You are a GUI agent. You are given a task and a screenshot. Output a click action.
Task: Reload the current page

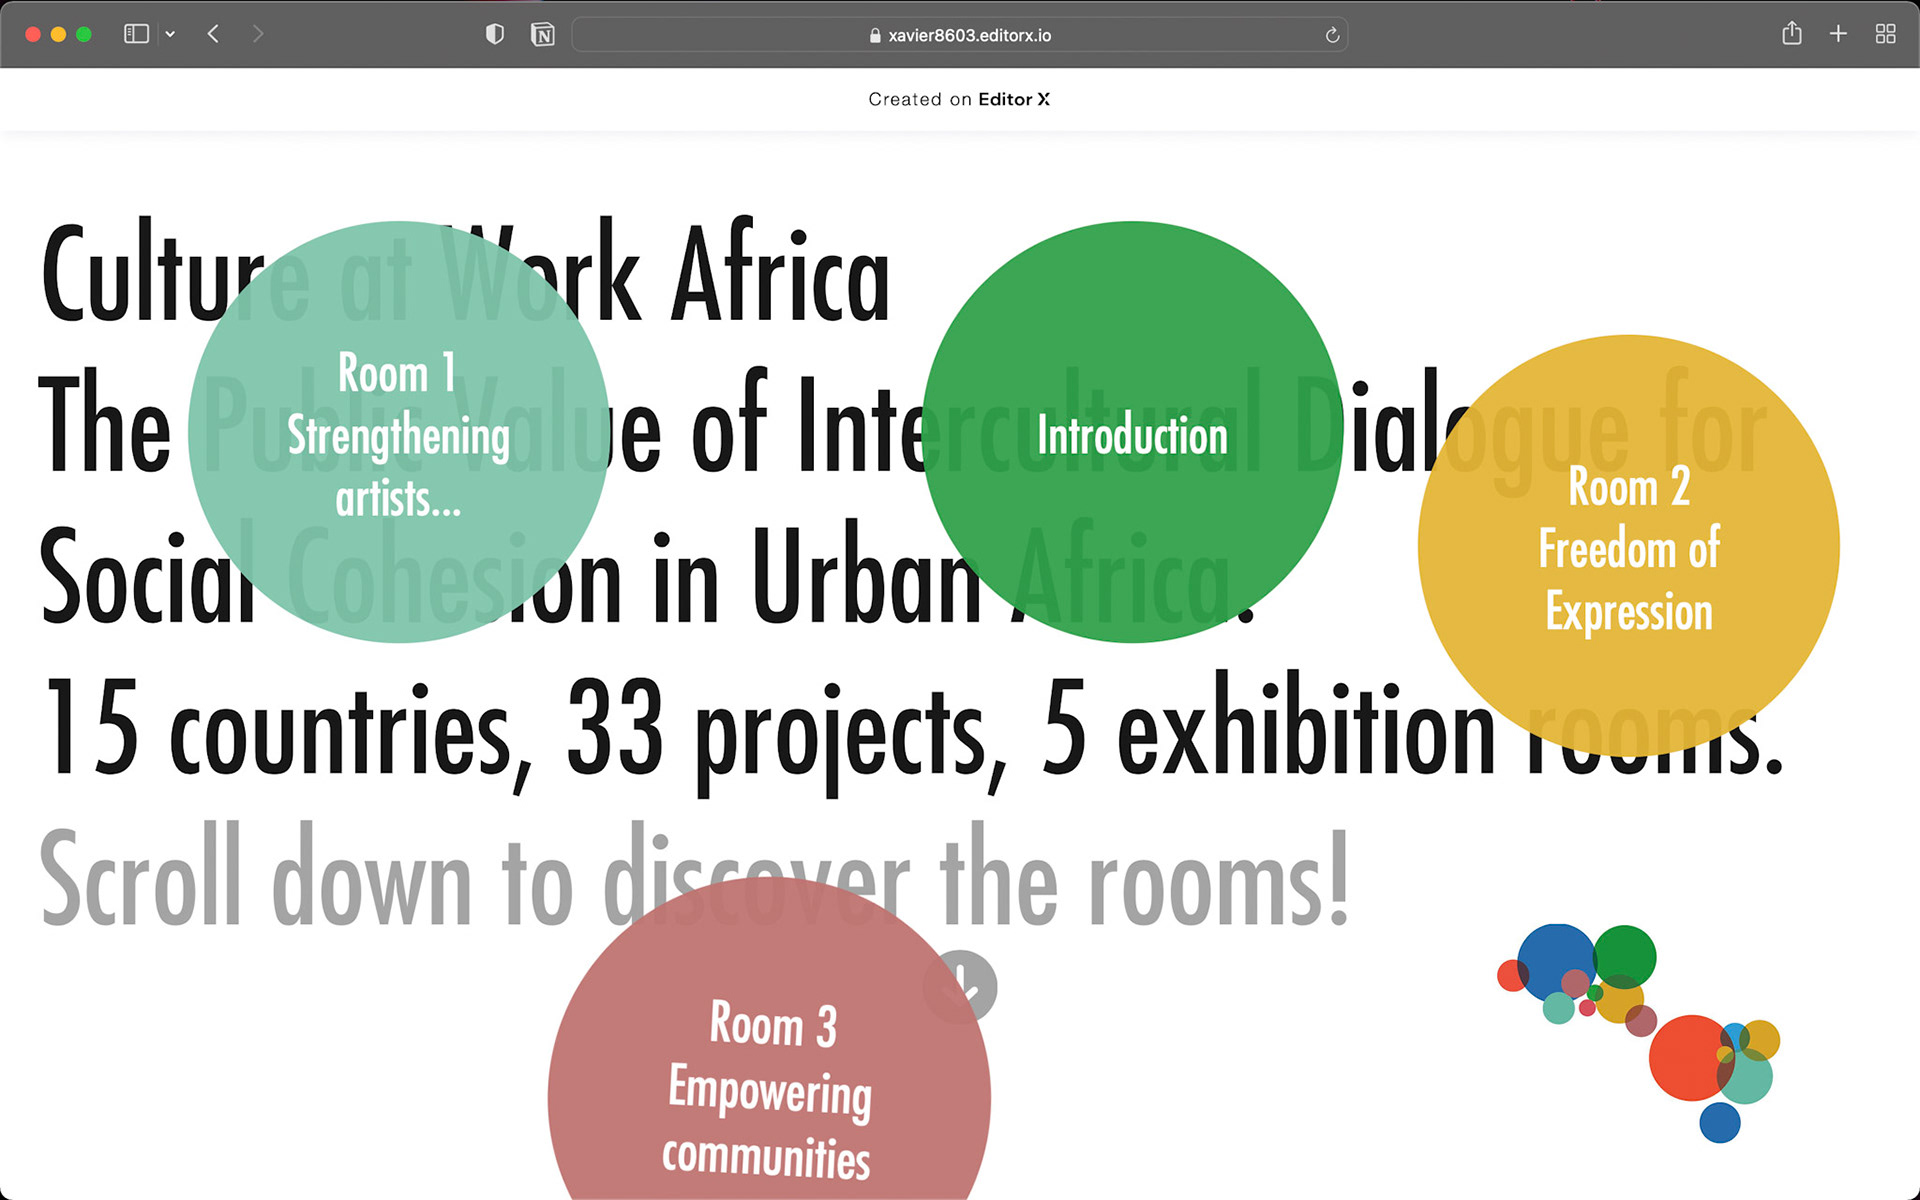(x=1332, y=35)
